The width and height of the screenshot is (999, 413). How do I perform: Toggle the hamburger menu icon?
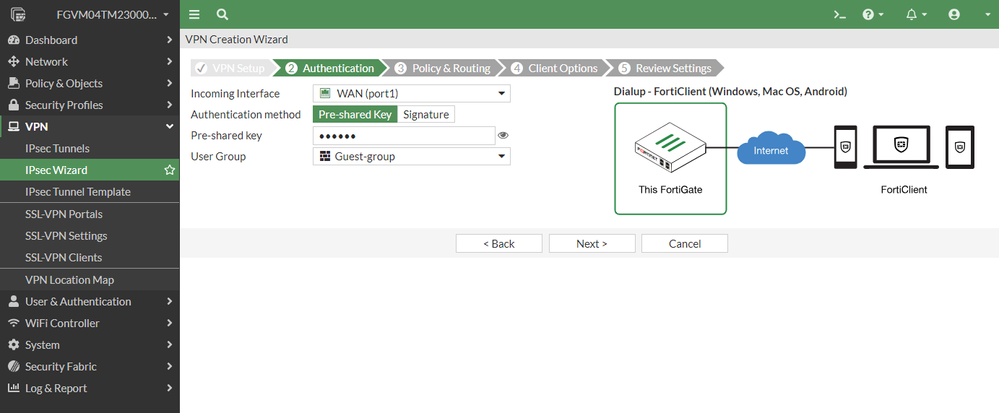(194, 15)
